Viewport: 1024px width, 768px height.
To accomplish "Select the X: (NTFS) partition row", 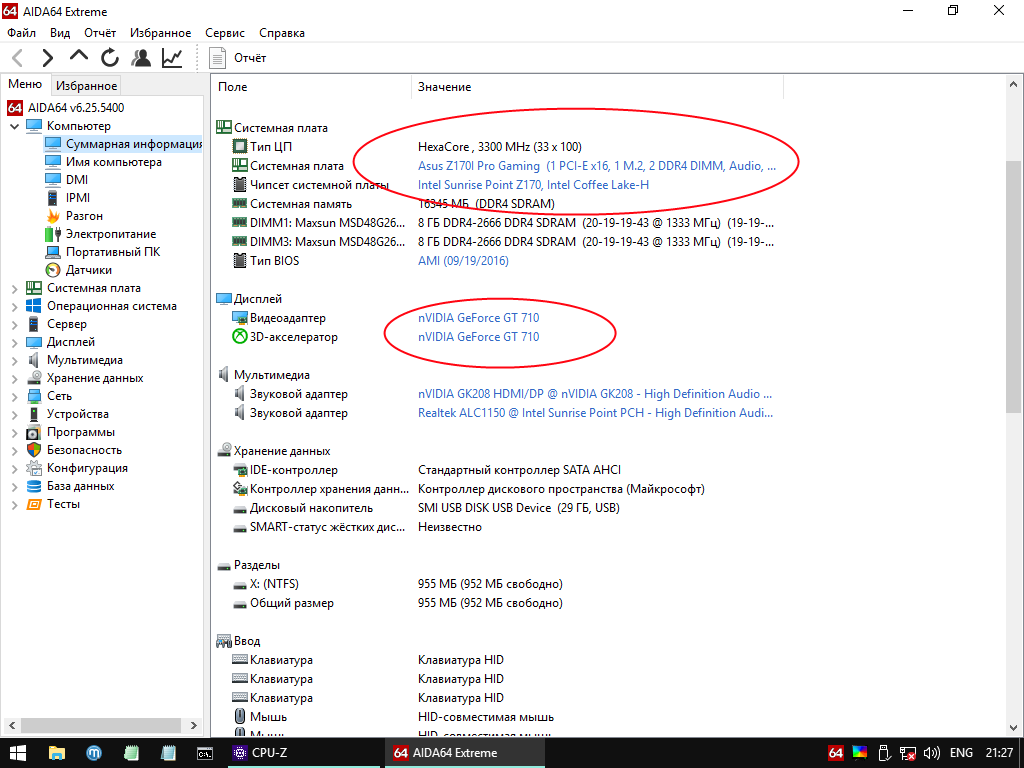I will (x=502, y=584).
